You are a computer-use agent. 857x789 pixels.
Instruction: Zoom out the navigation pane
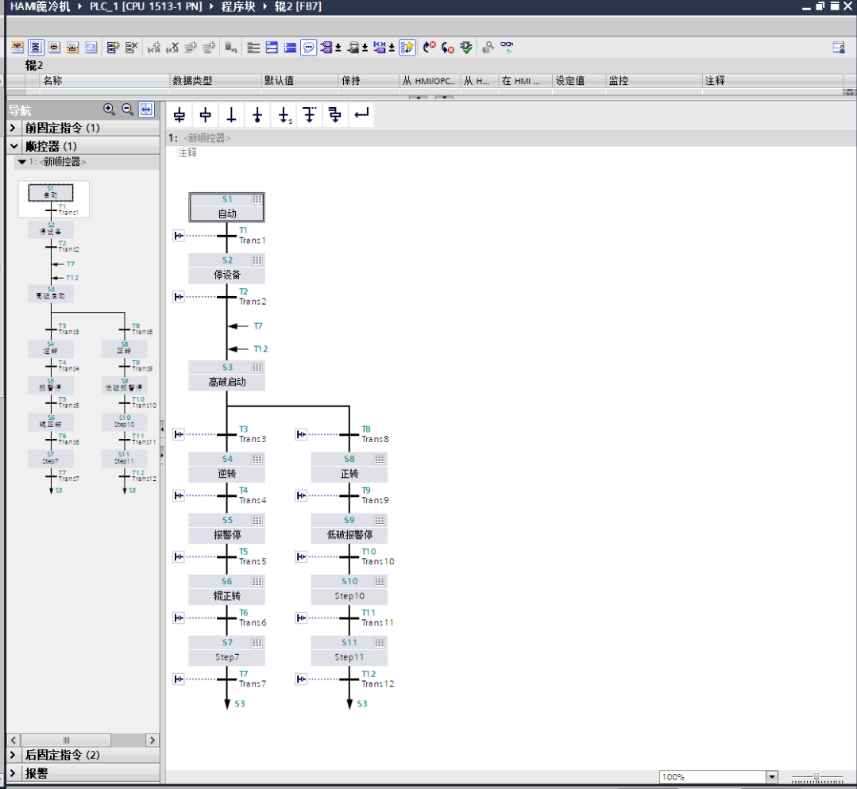click(127, 109)
